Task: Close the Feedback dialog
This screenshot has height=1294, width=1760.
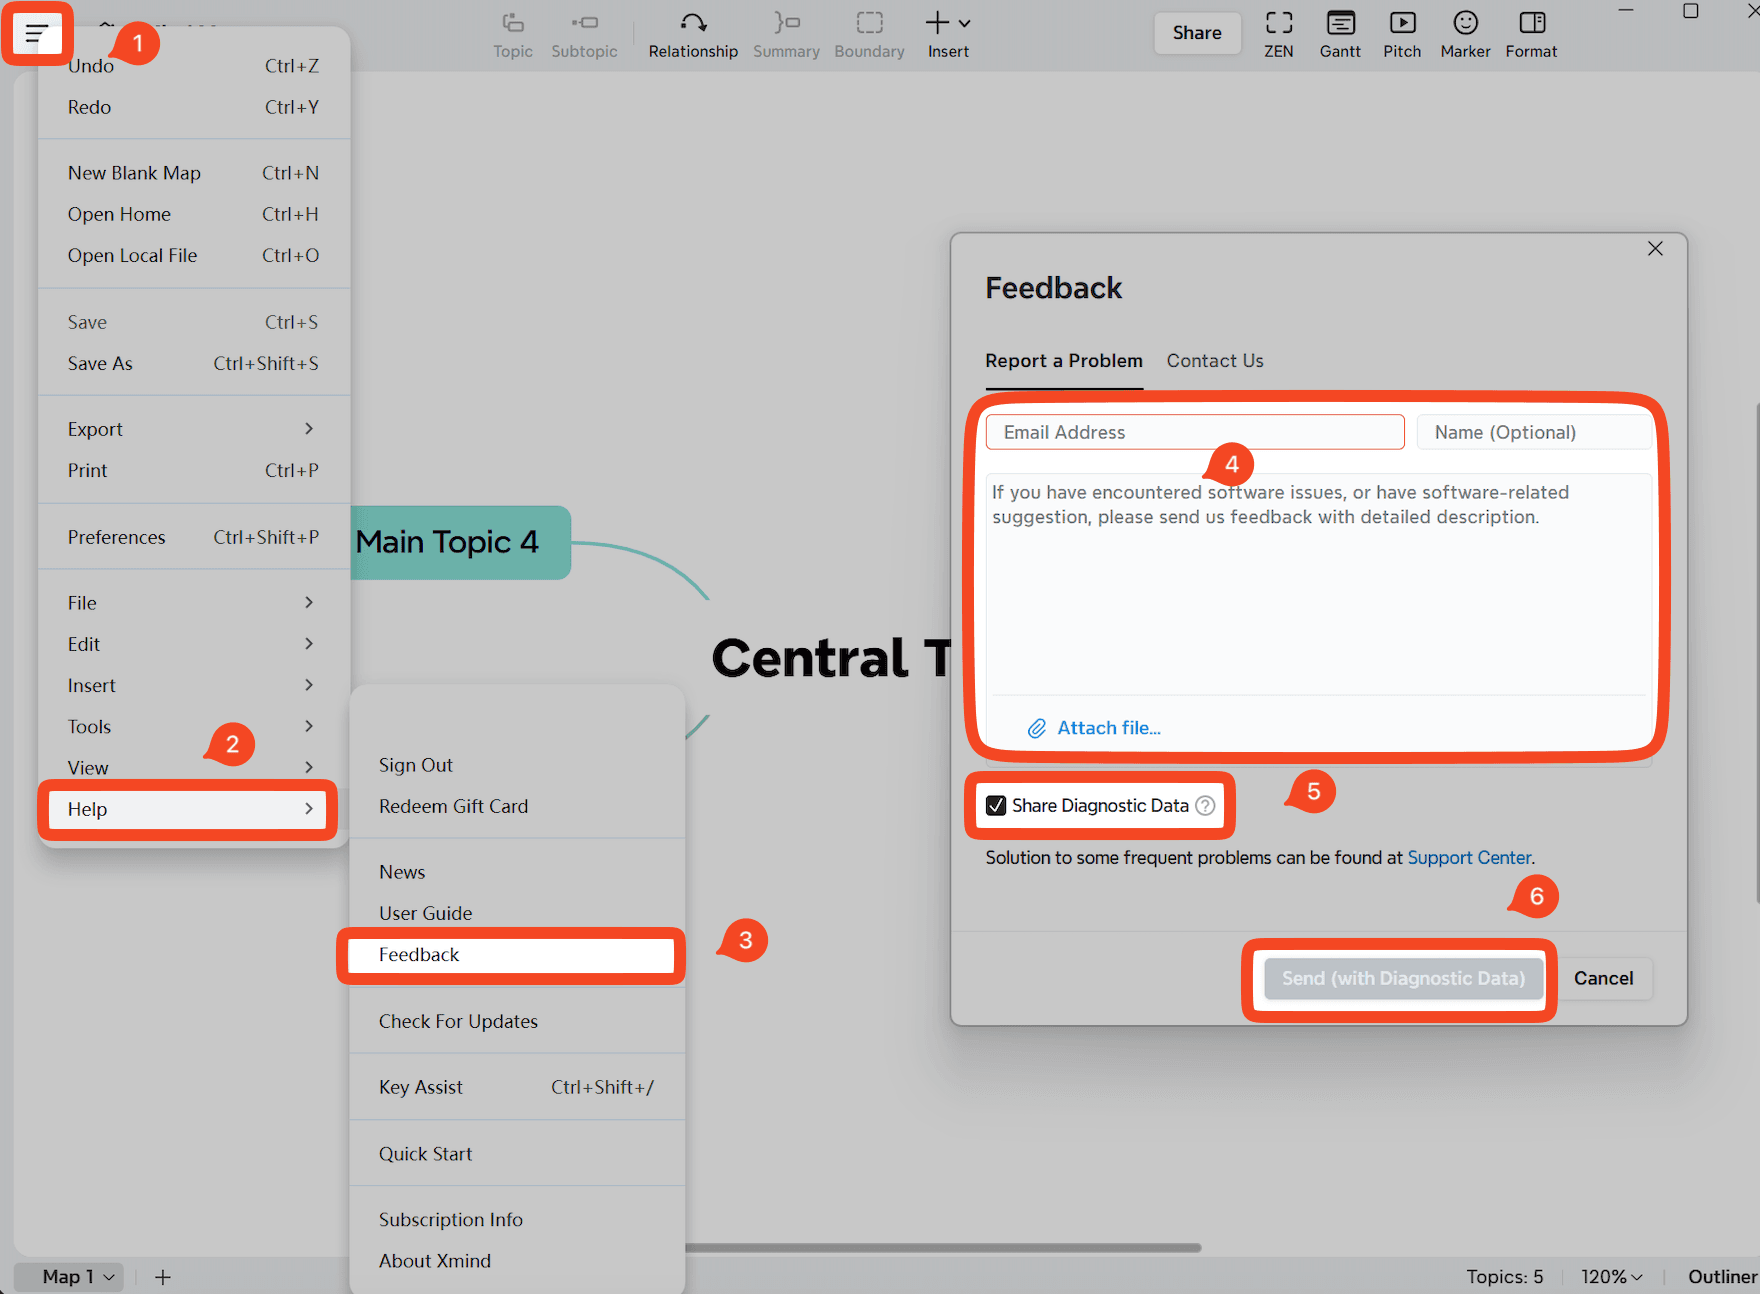Action: [1655, 248]
